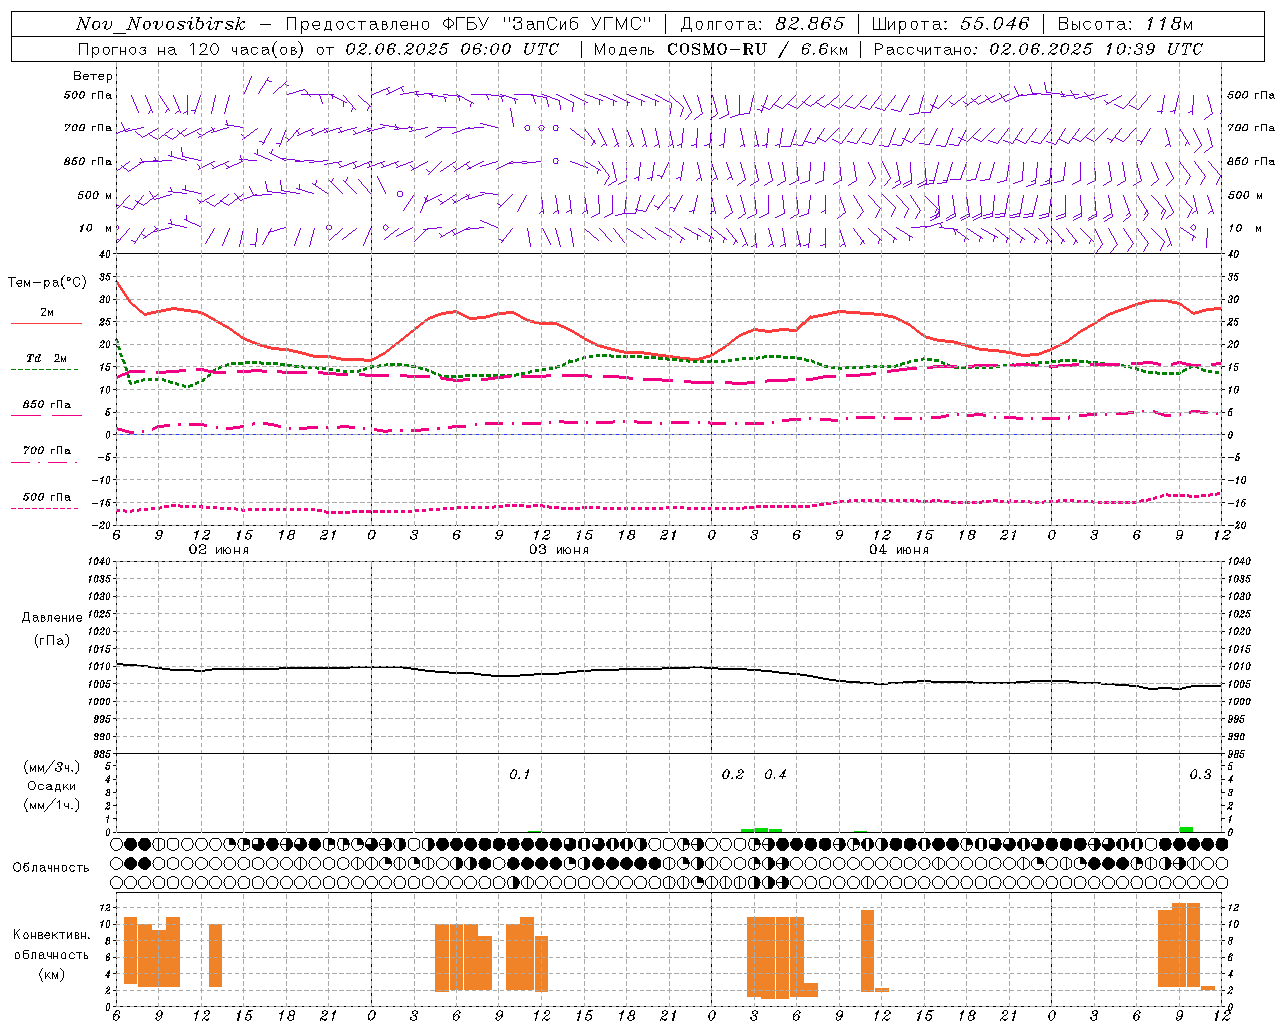Click the green precipitation bar under 0.3
The width and height of the screenshot is (1280, 1024).
click(1186, 829)
